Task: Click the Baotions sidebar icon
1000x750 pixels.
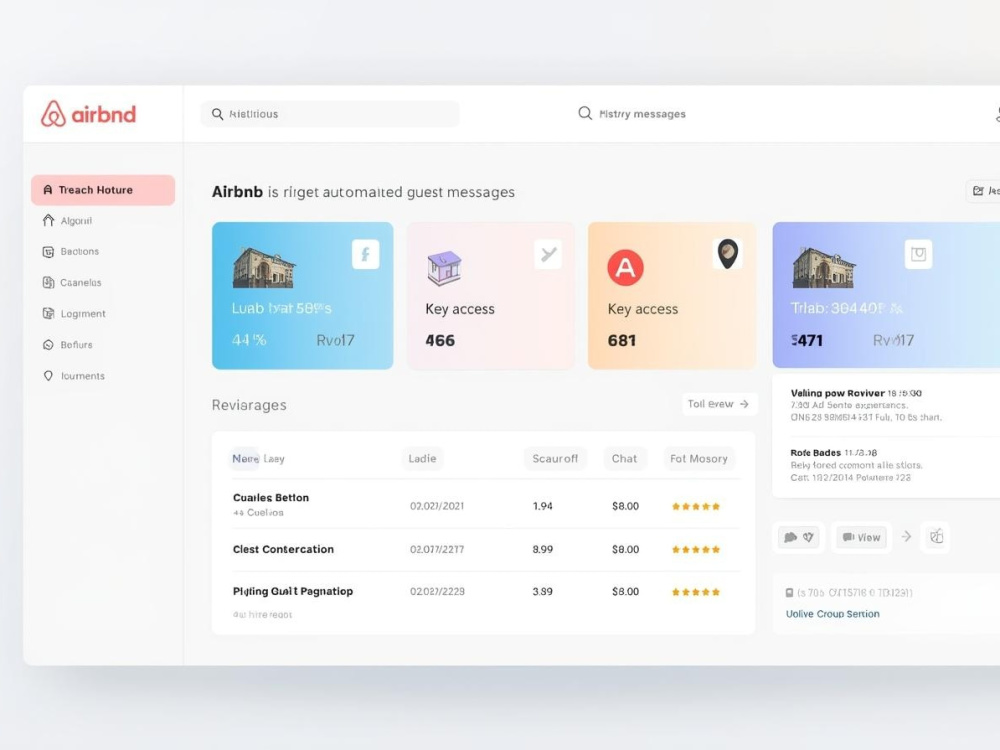Action: click(48, 251)
